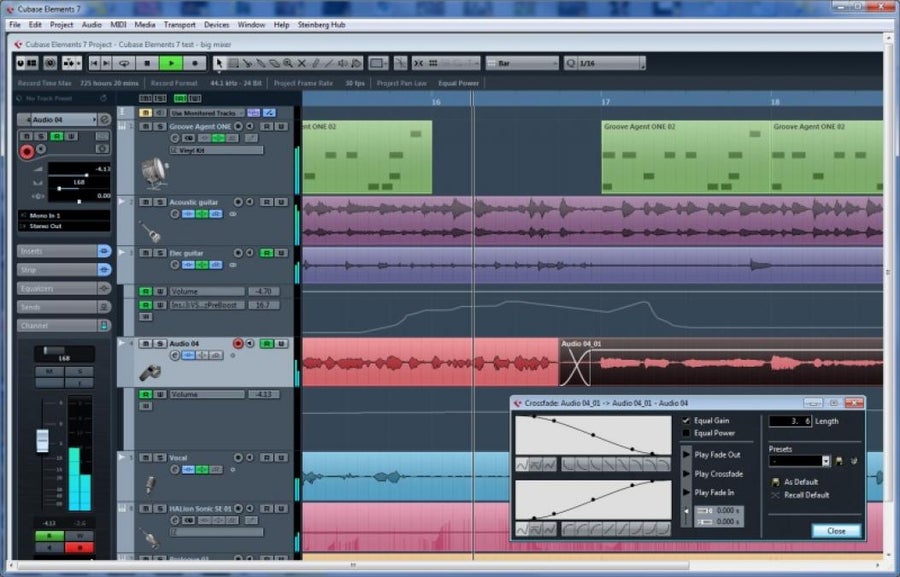The height and width of the screenshot is (577, 900).
Task: Open the File menu
Action: pyautogui.click(x=15, y=25)
